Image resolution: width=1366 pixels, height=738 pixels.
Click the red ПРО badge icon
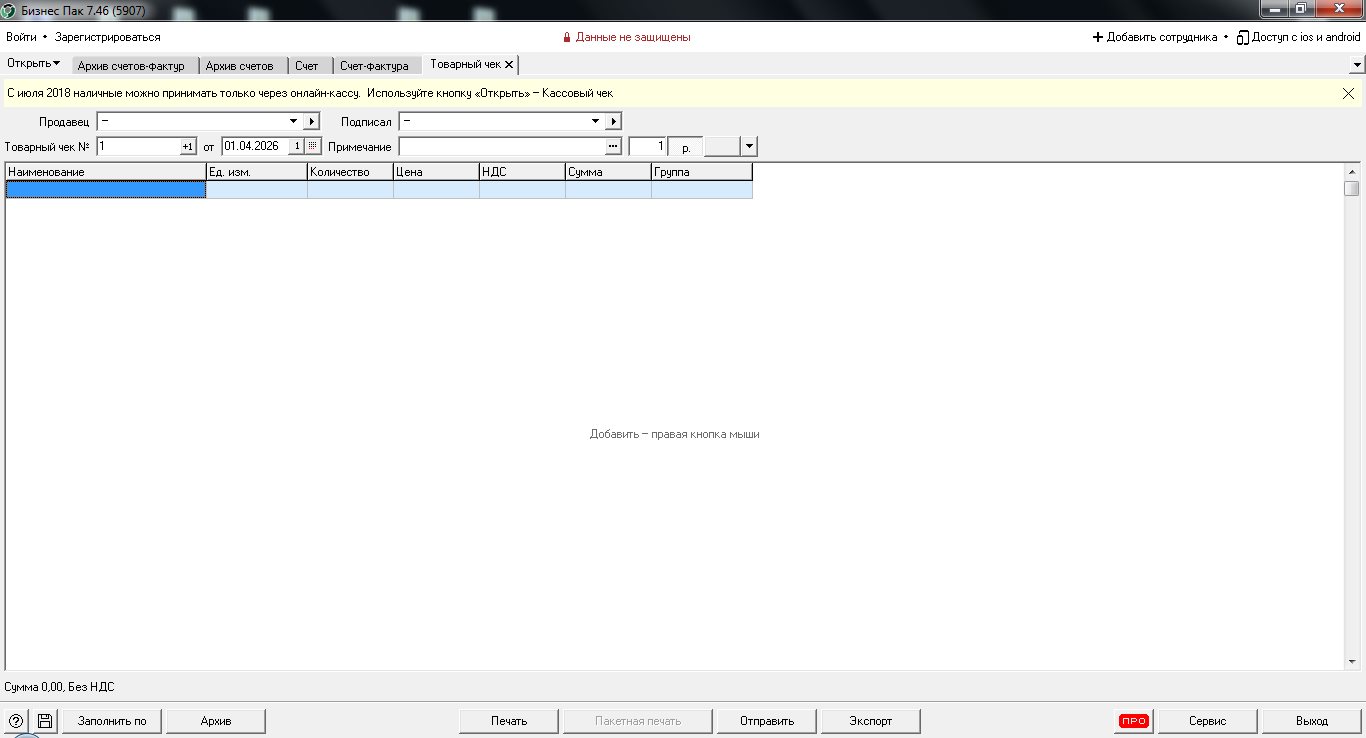[1133, 721]
